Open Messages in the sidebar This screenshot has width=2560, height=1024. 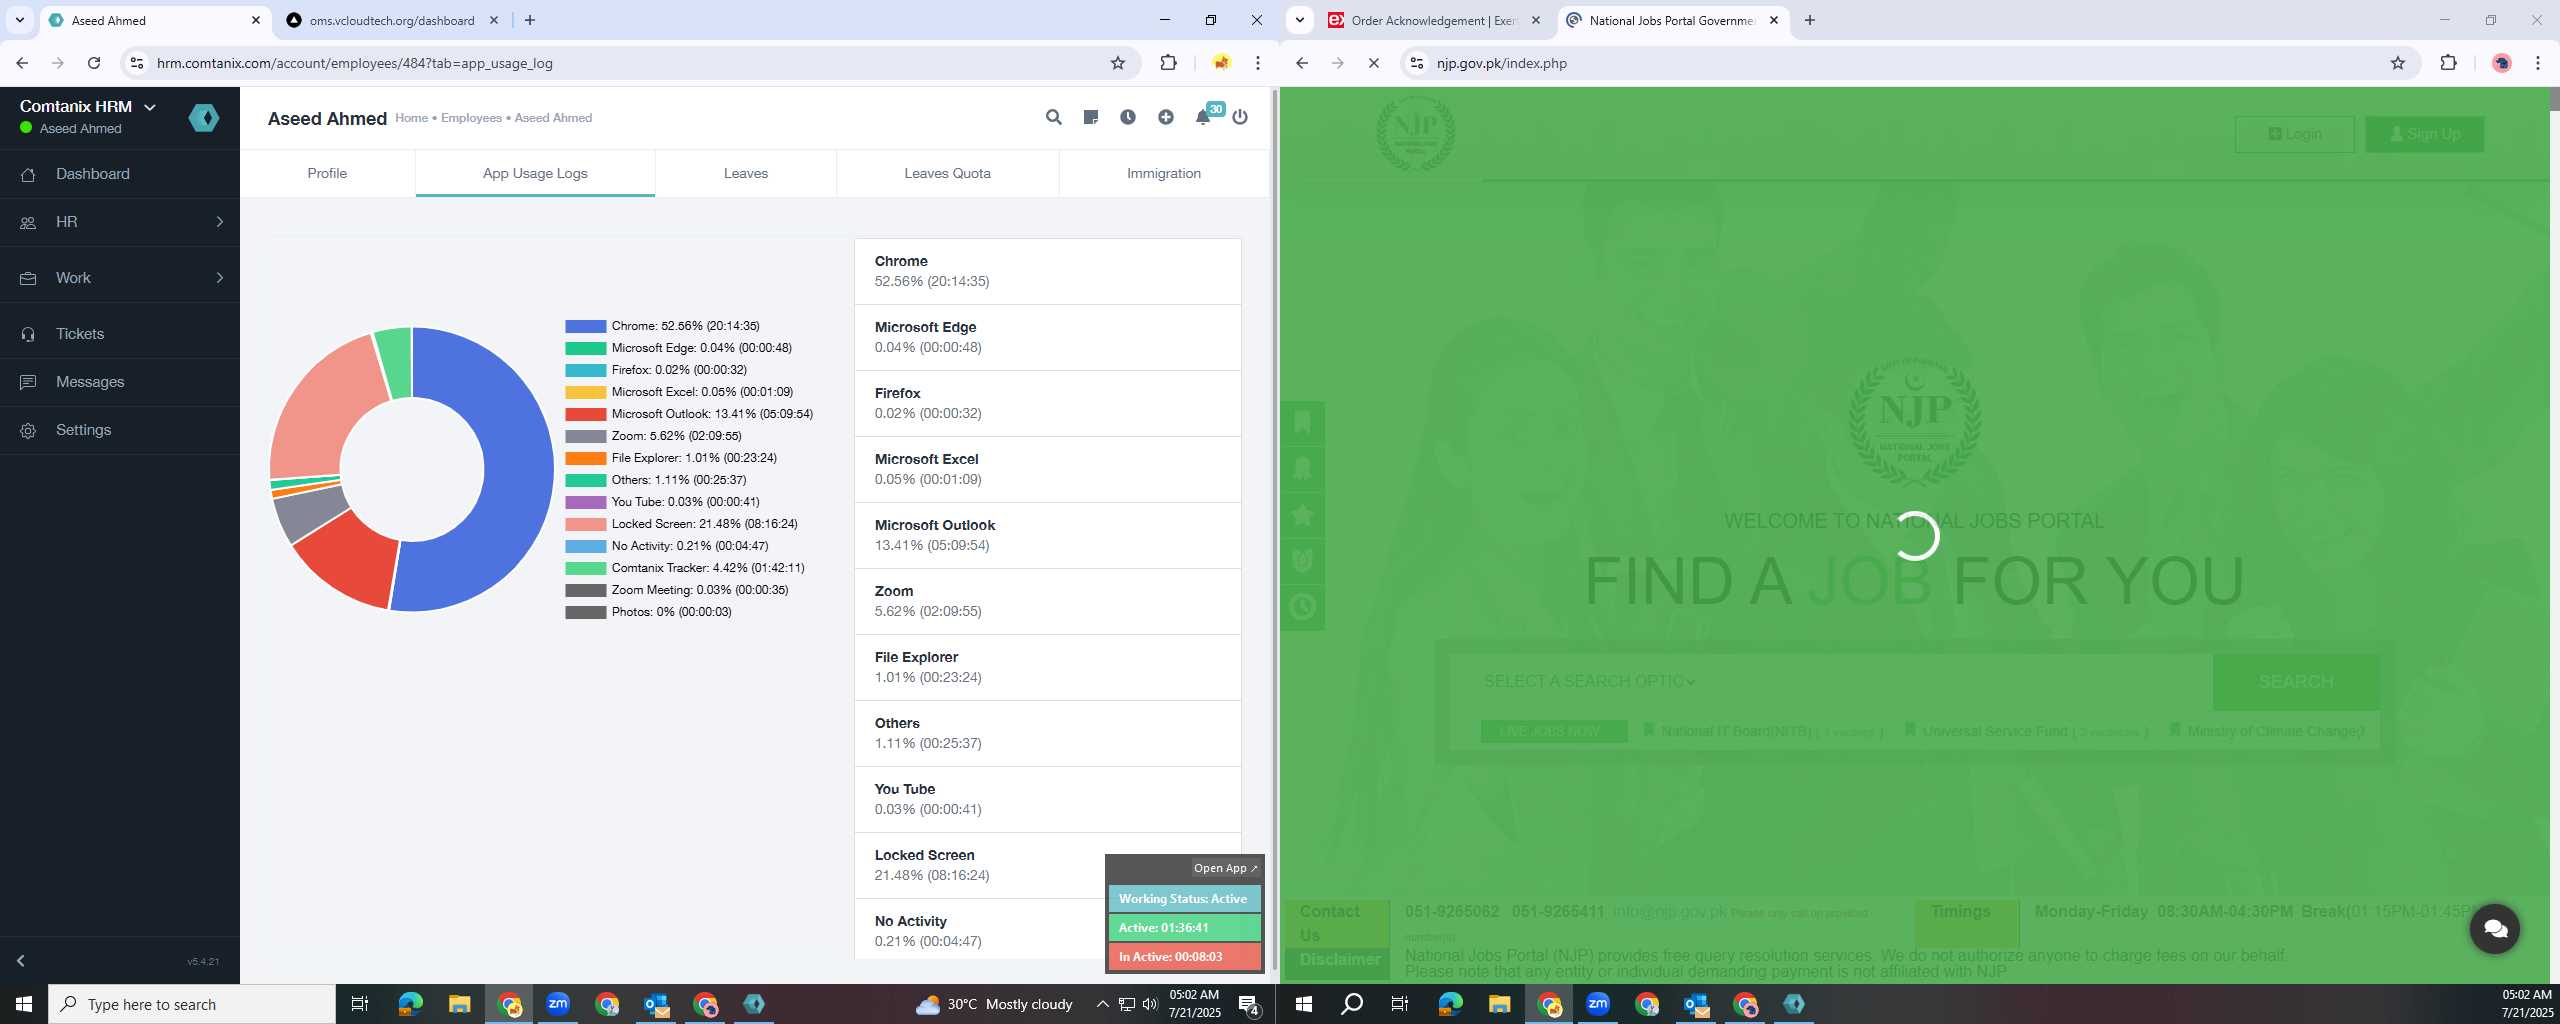click(120, 382)
